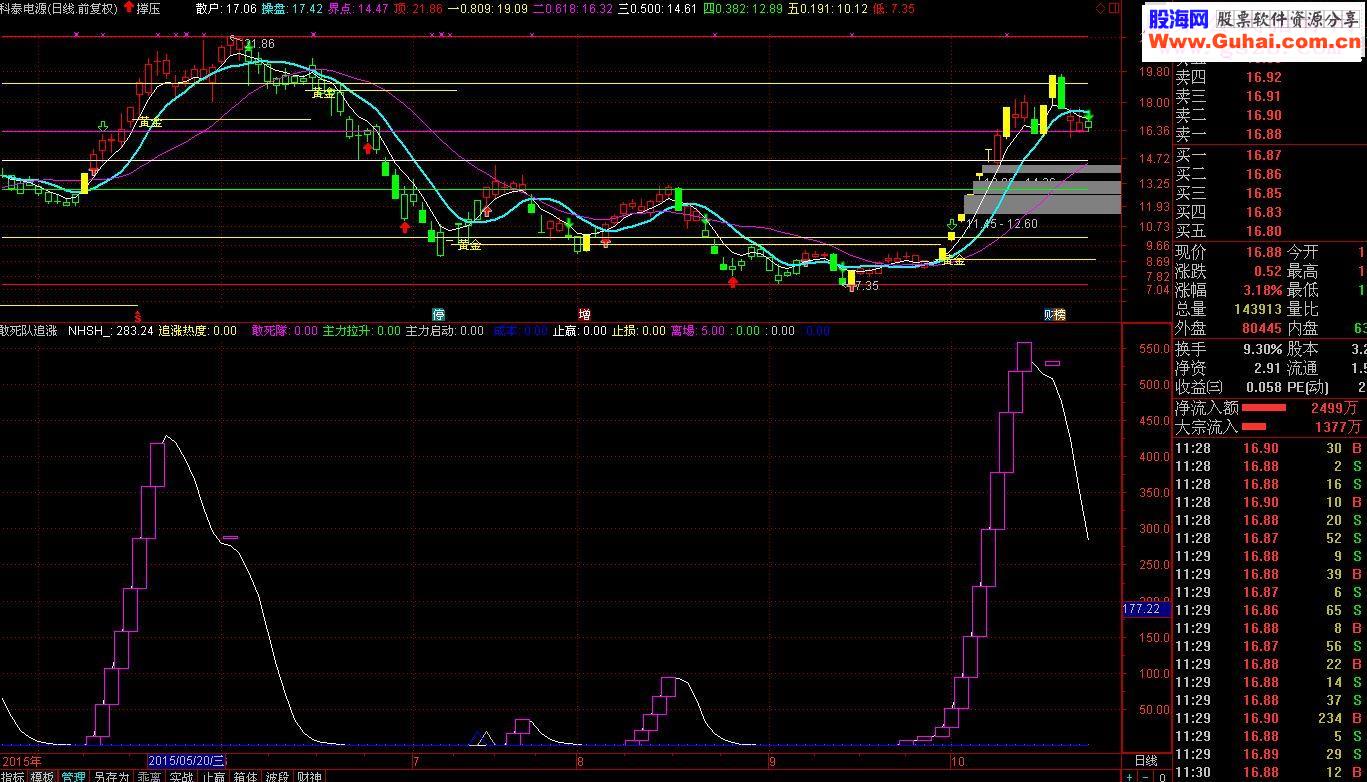Click the NHSH_: 283.24 indicator value
1367x782 pixels.
click(110, 330)
